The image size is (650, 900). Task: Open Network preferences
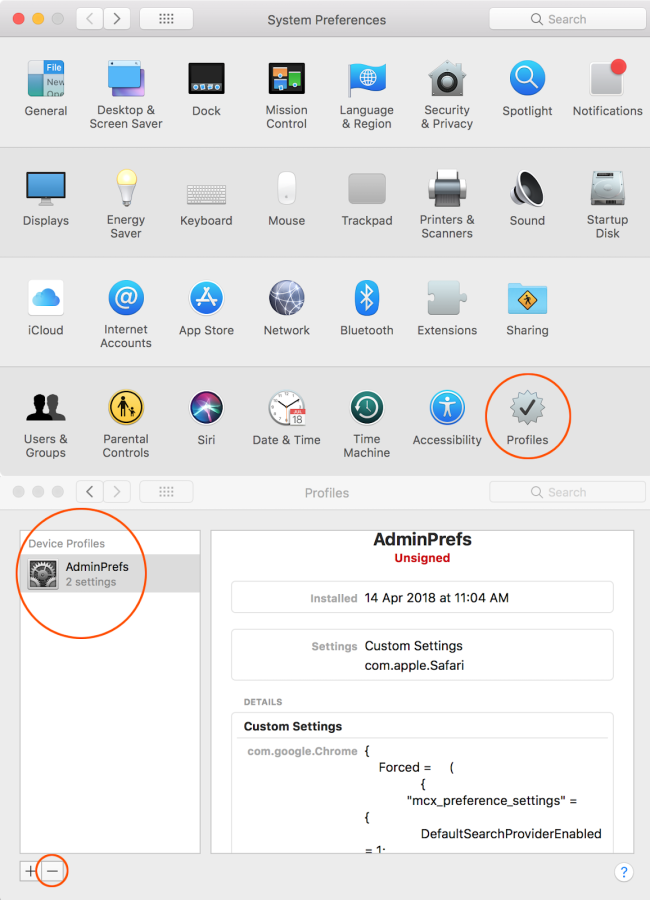(287, 308)
